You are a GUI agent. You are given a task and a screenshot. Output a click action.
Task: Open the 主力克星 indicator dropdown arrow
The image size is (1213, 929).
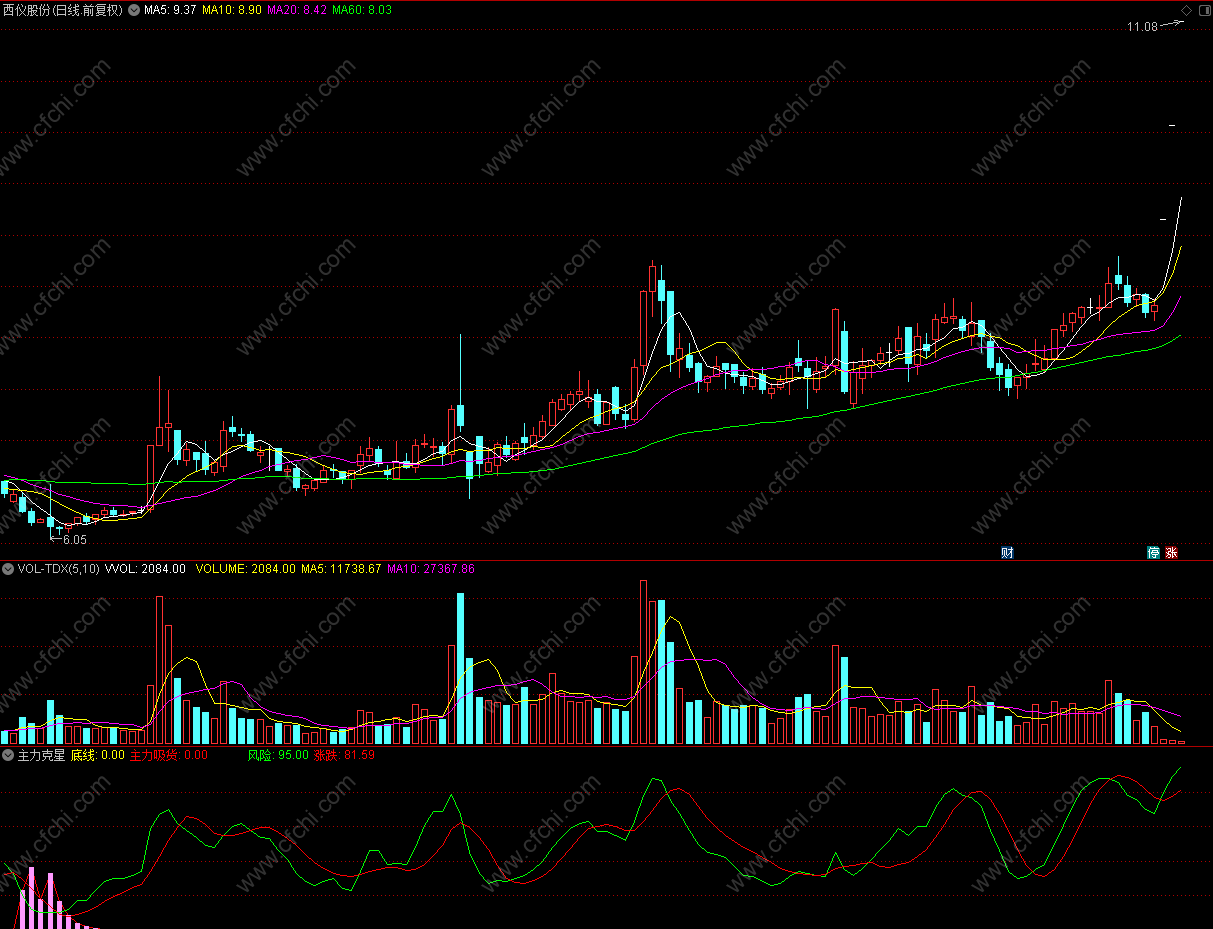8,755
